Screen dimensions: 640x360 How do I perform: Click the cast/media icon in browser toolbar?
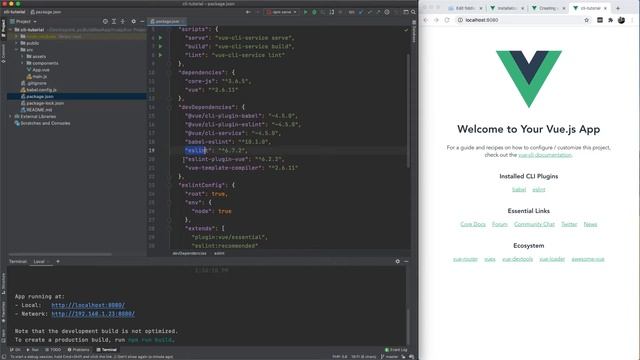click(x=600, y=20)
